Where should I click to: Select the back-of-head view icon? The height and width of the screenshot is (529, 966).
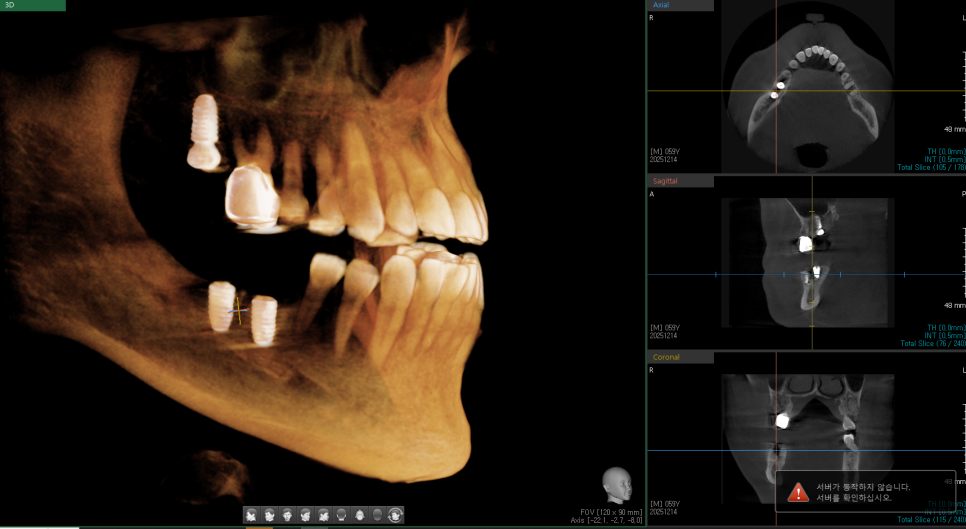click(x=341, y=515)
